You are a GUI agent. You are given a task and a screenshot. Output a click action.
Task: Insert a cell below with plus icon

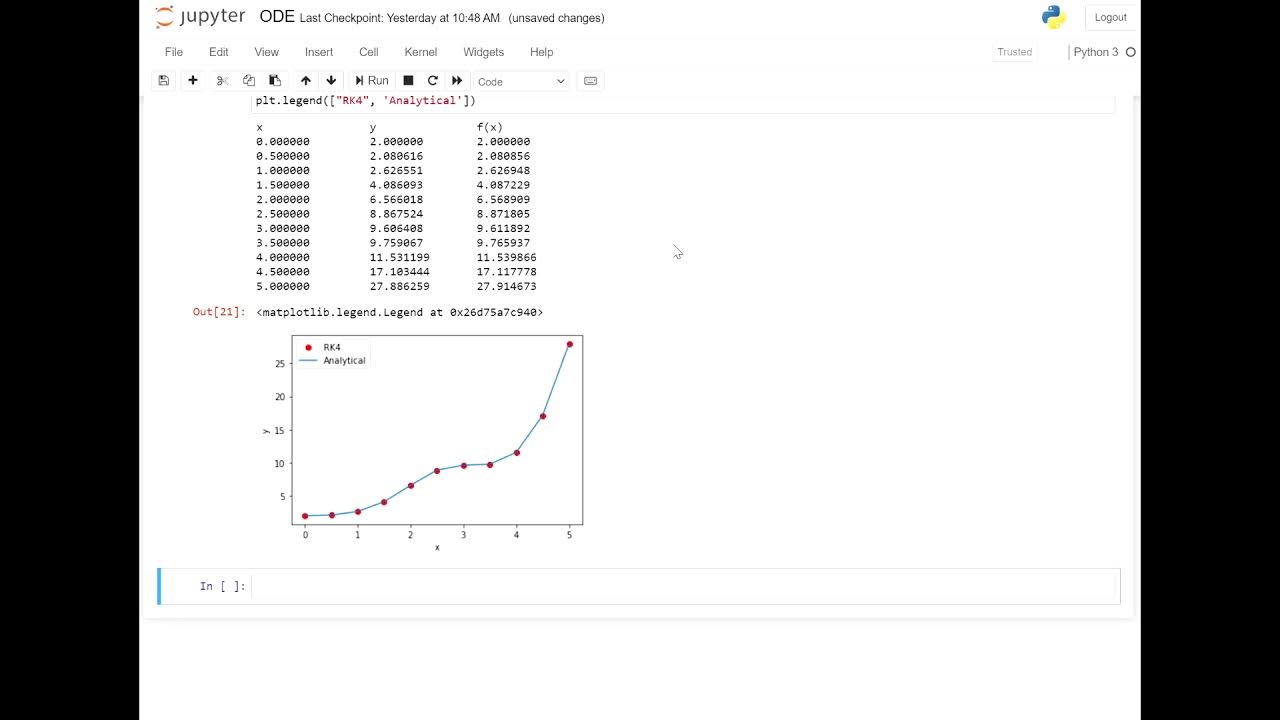193,81
